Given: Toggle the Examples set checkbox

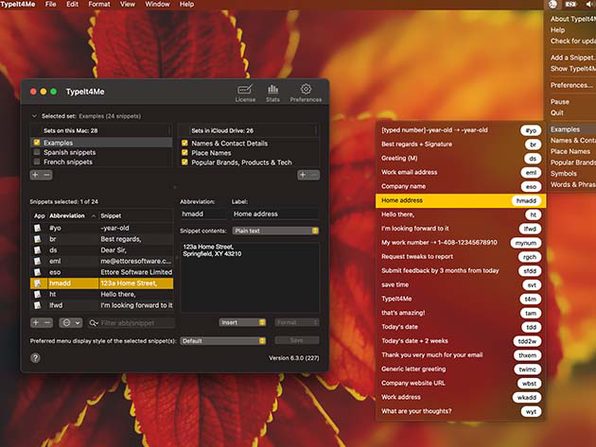Looking at the screenshot, I should (x=37, y=143).
